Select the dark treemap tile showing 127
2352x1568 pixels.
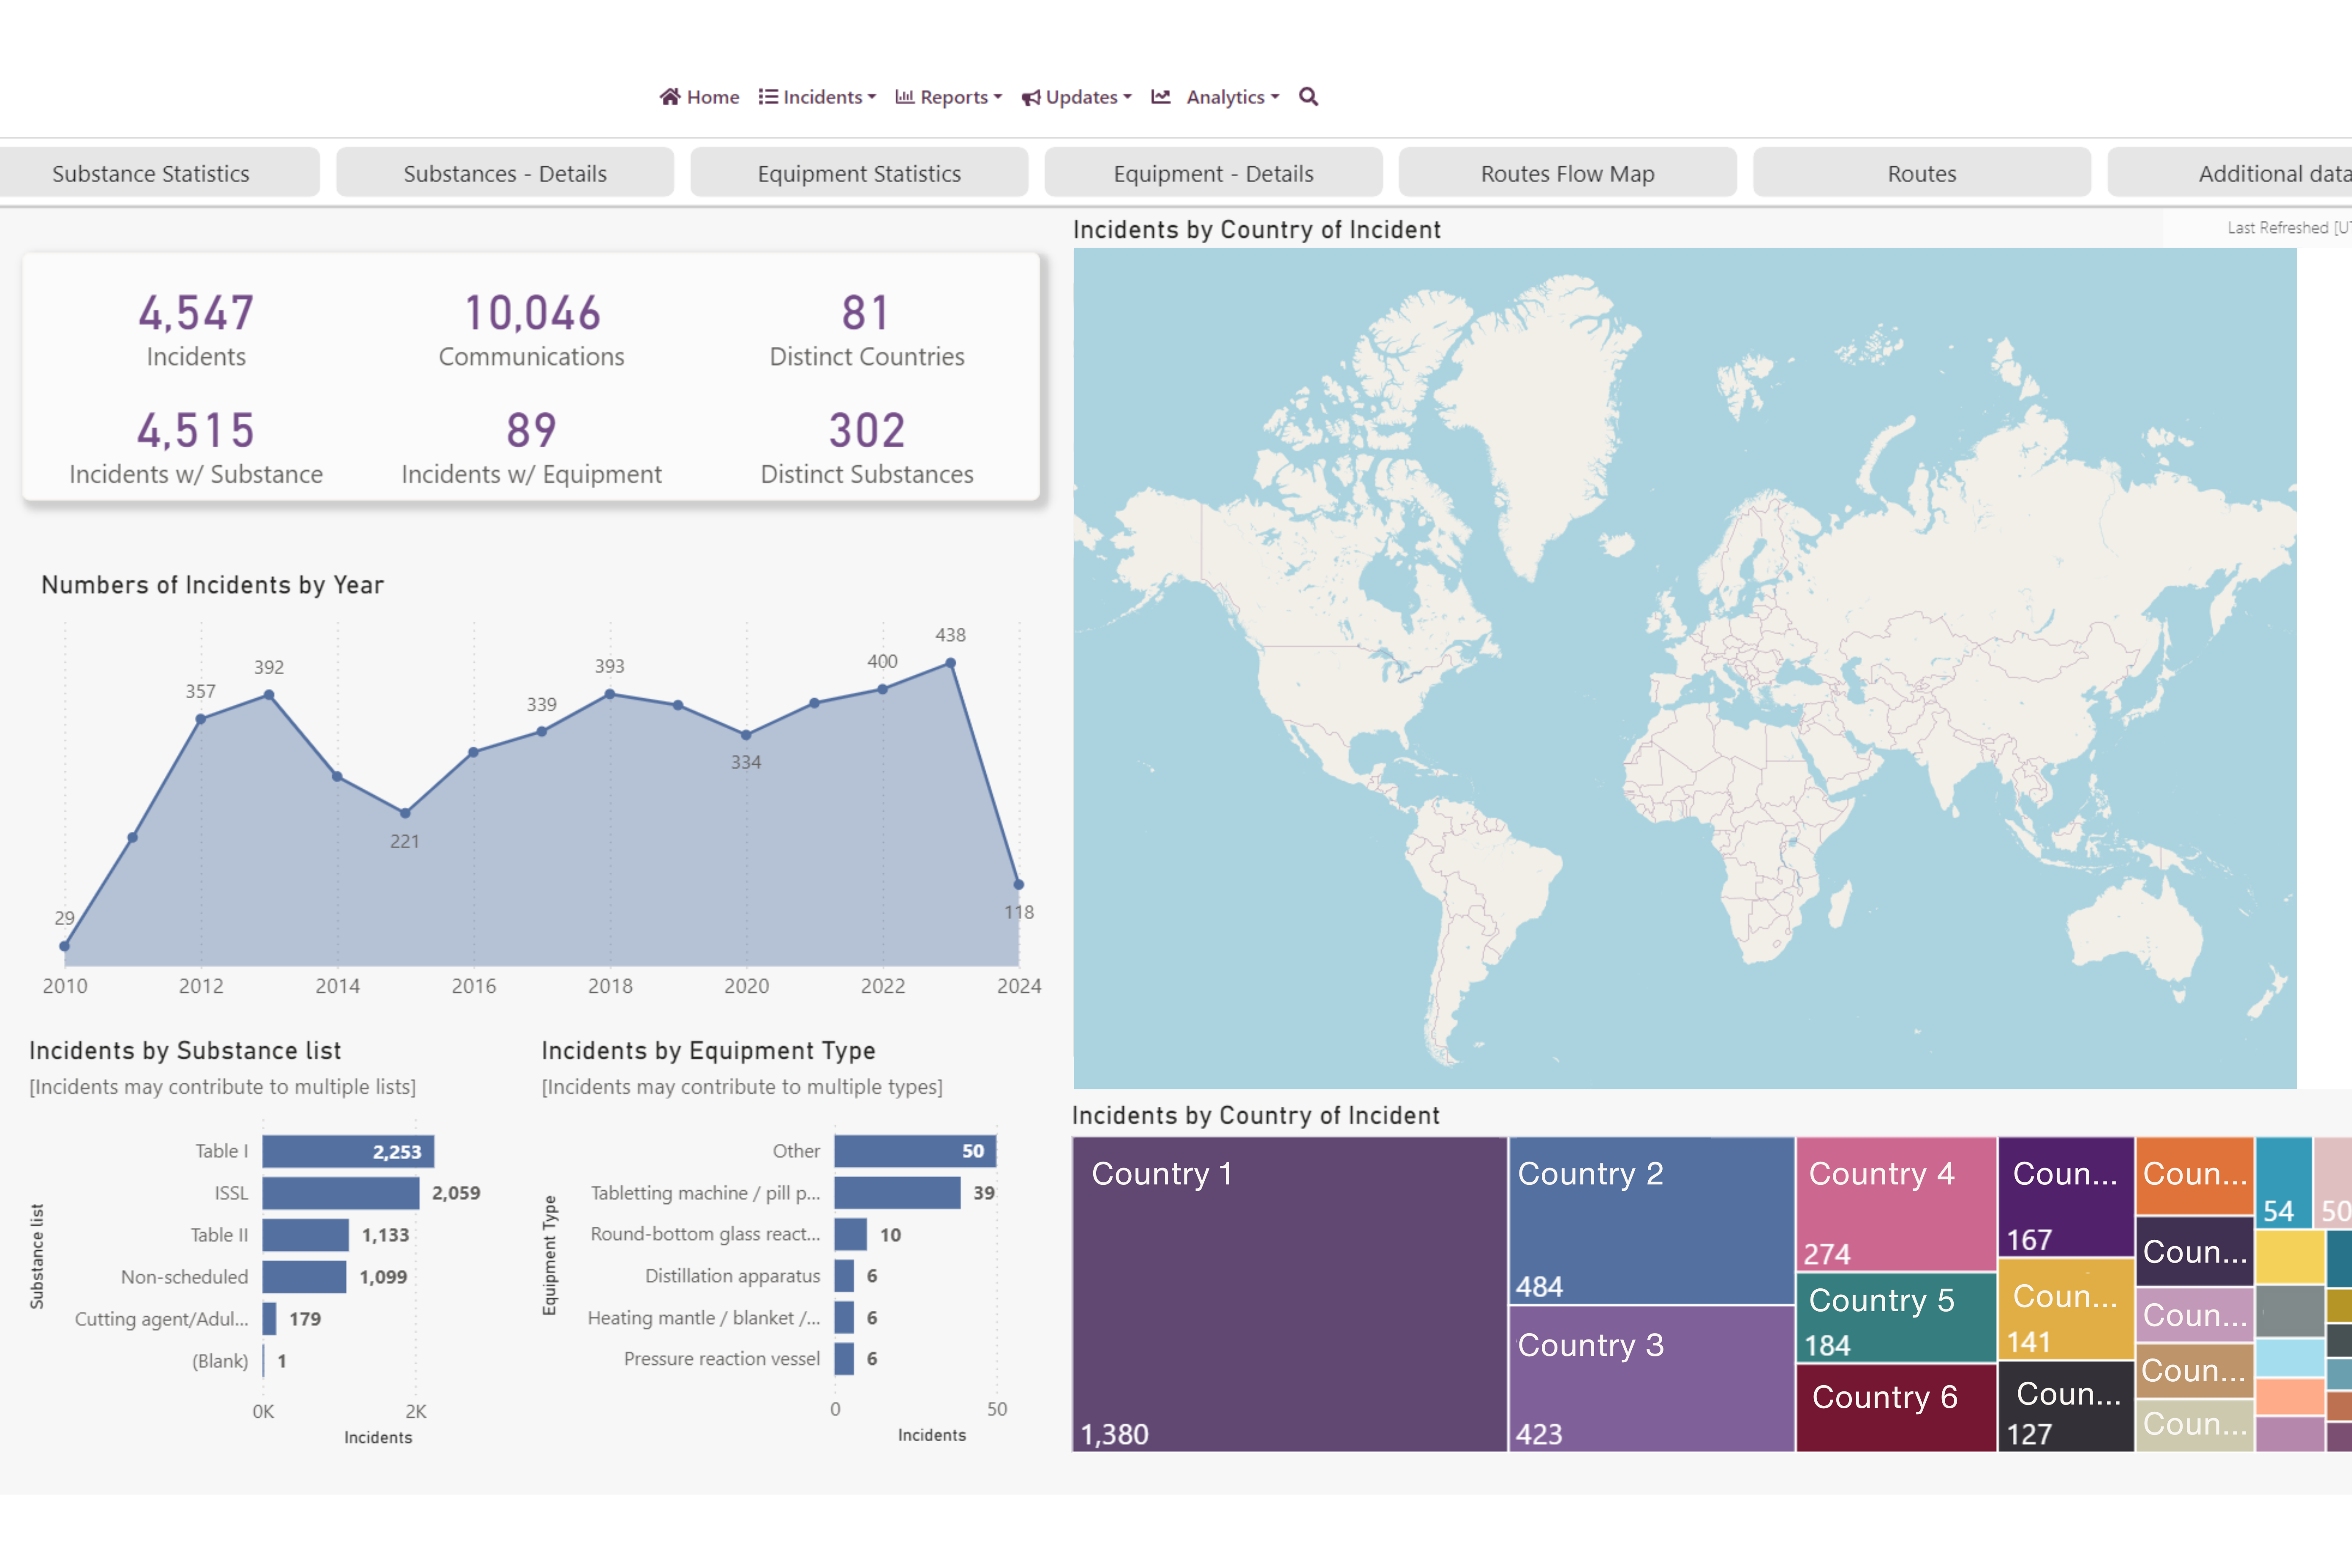(x=2067, y=1406)
